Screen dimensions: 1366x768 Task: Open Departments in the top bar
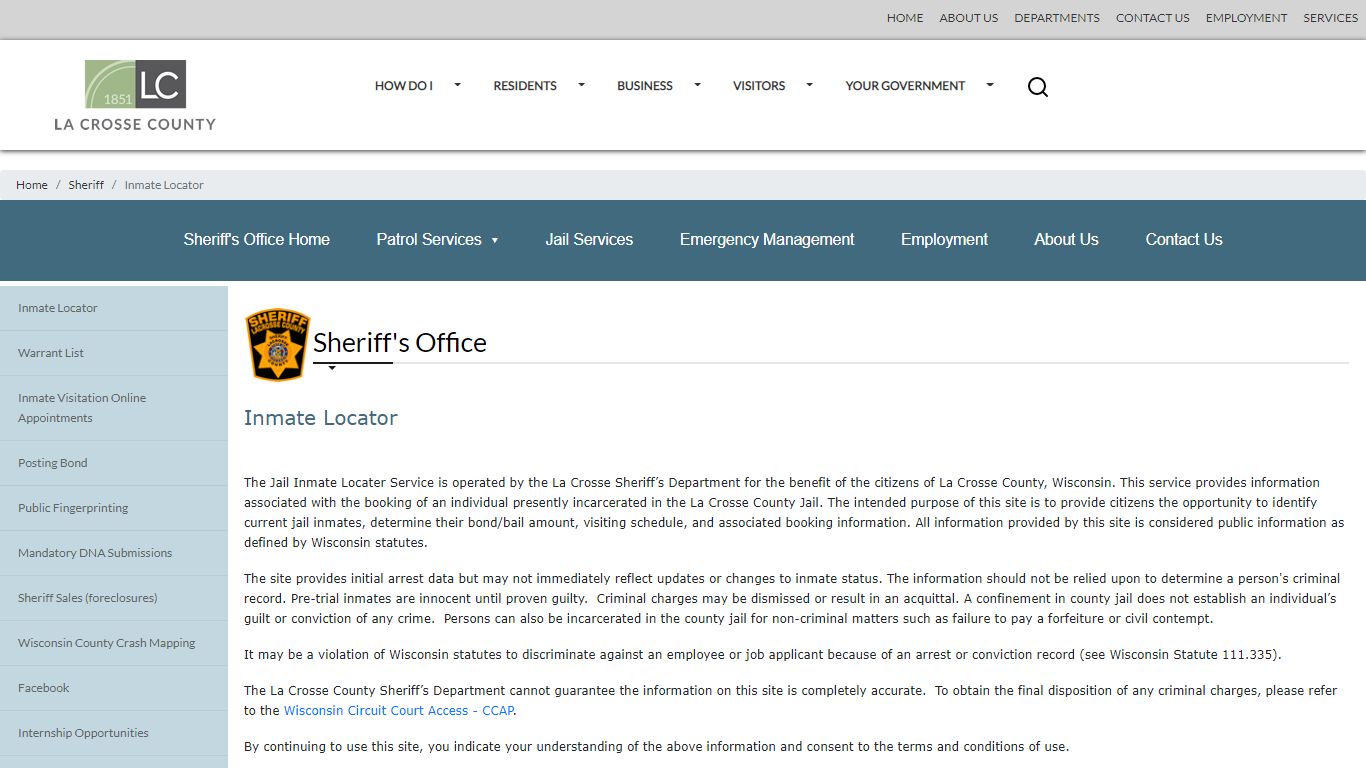[1057, 18]
